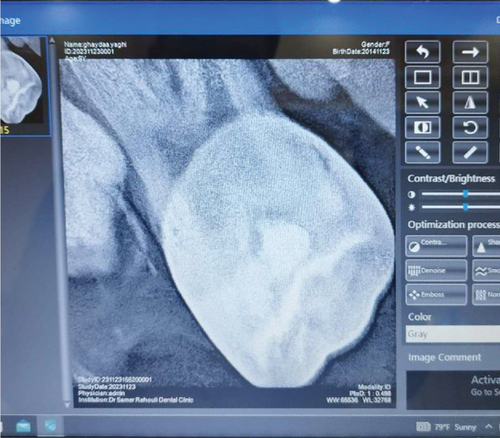
Task: Click the contrast slider handle
Action: [466, 194]
